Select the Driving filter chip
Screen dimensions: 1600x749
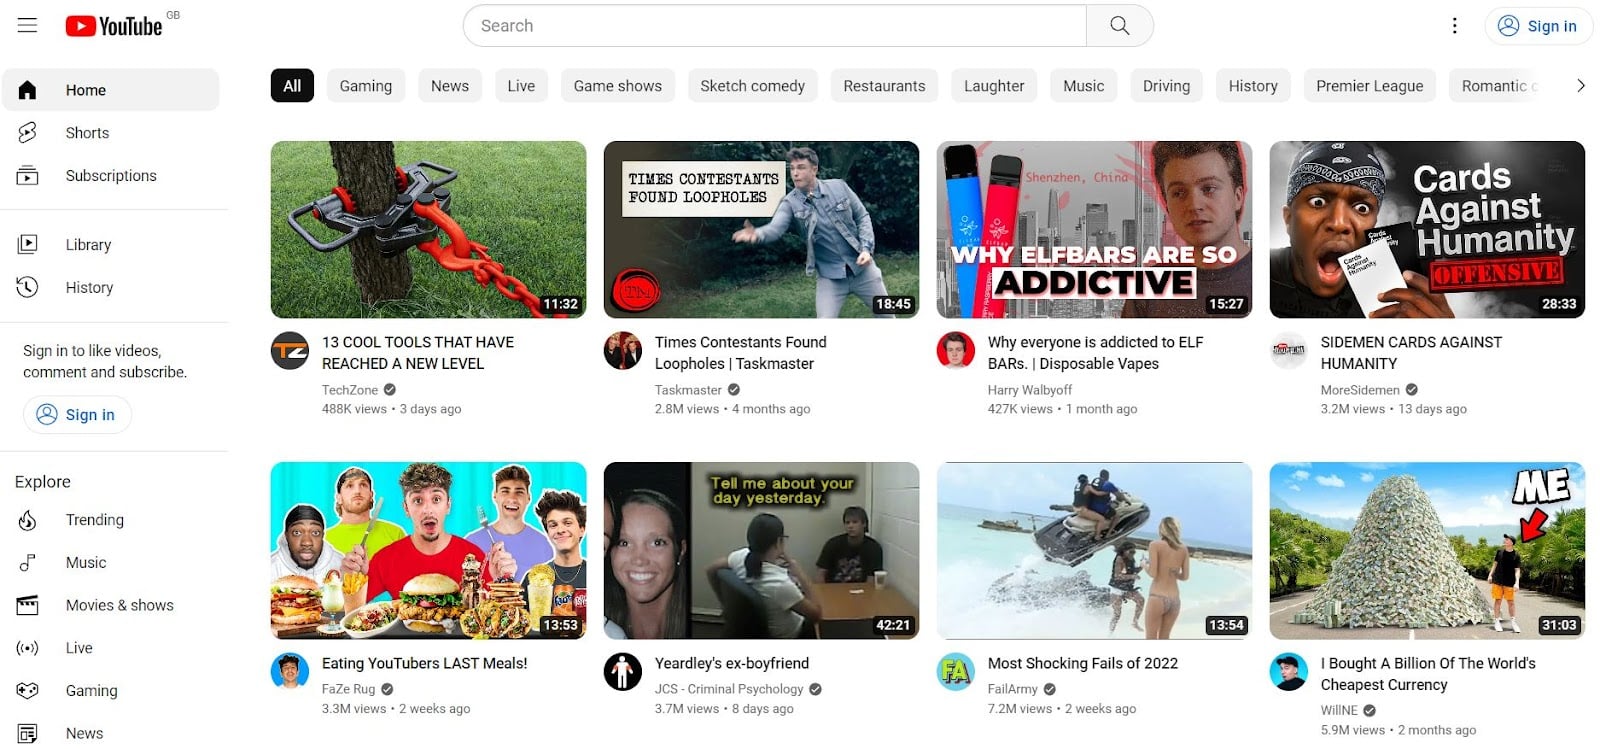coord(1166,86)
